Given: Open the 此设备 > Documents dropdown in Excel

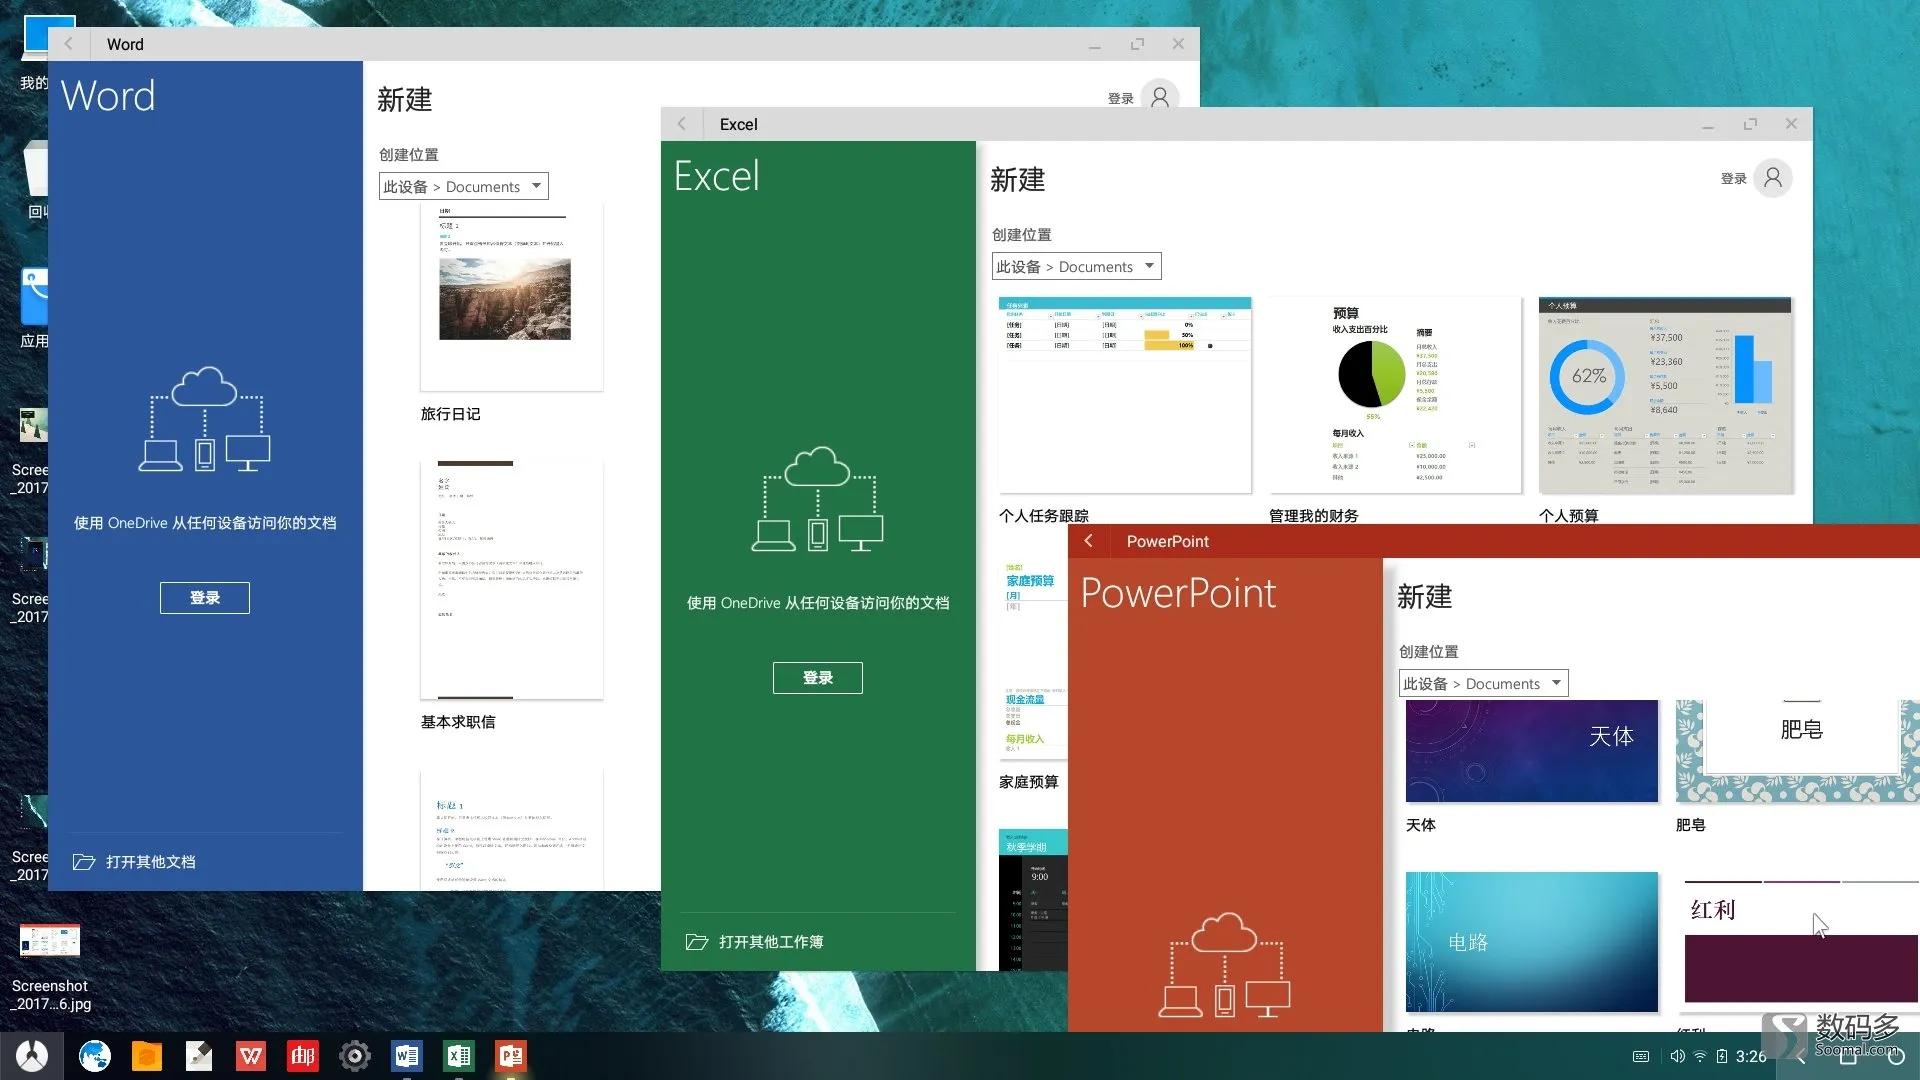Looking at the screenshot, I should pyautogui.click(x=1077, y=266).
